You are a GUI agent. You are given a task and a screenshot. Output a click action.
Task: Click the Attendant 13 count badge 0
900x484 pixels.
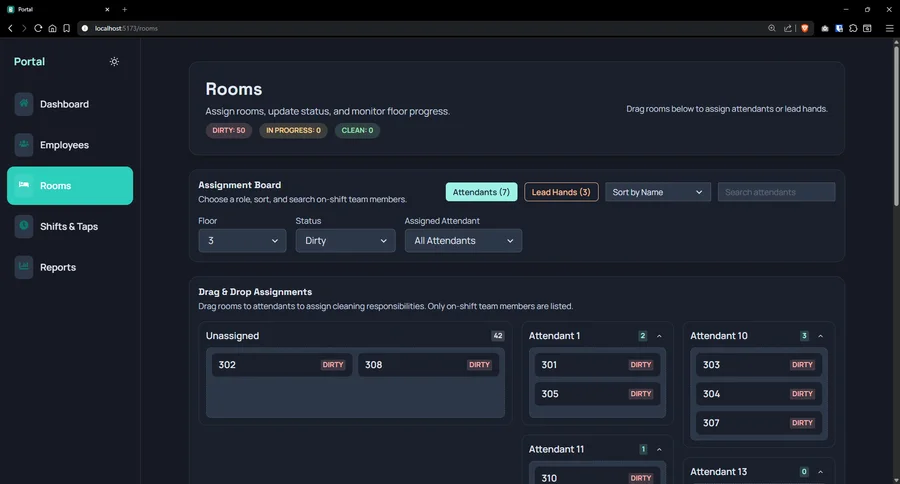[804, 471]
